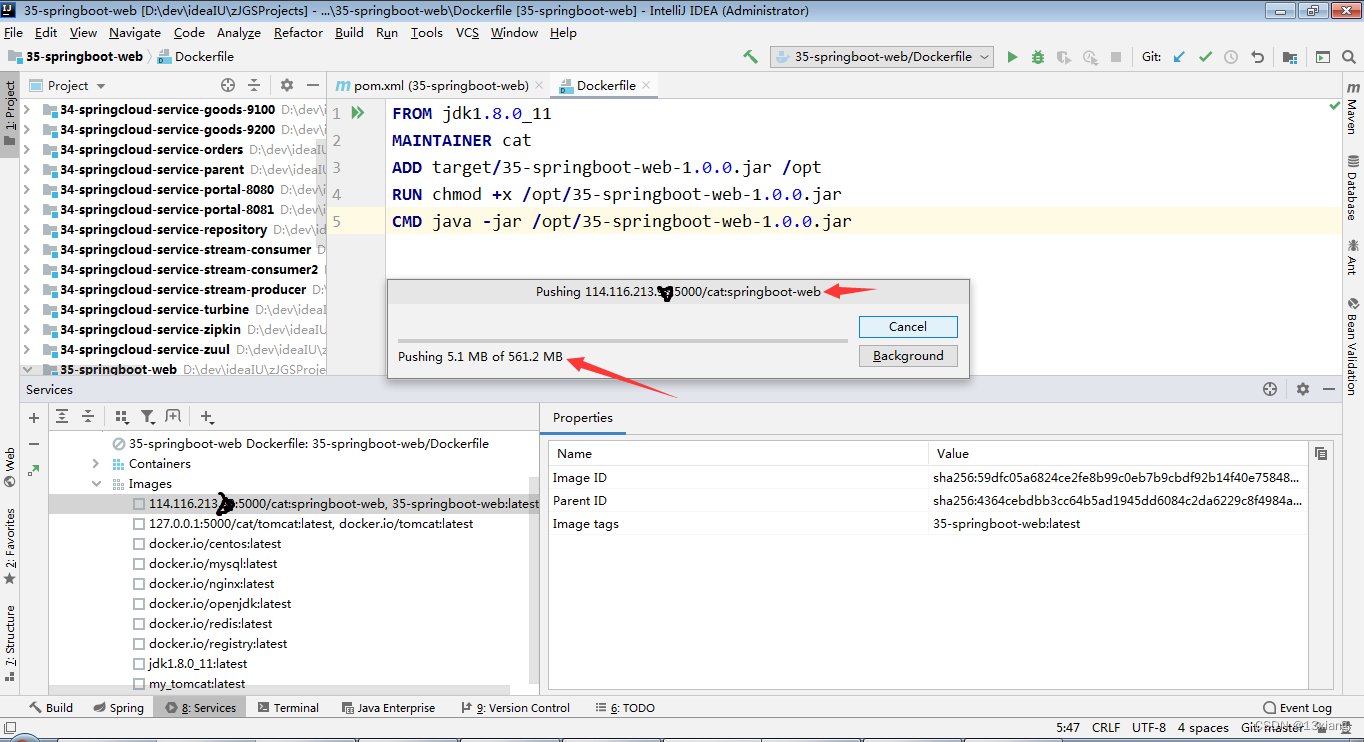Click the 9: Version Control tab
This screenshot has width=1364, height=742.
pyautogui.click(x=515, y=708)
